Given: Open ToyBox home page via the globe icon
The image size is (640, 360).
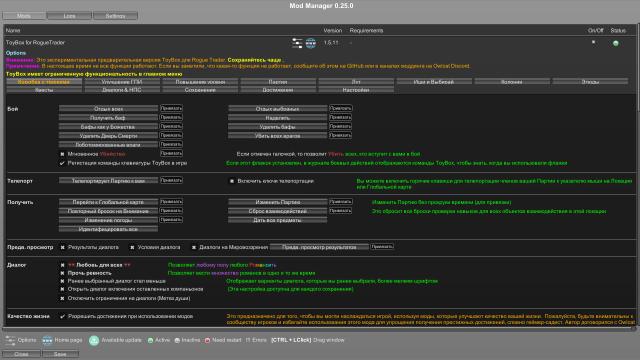Looking at the screenshot, I should coord(311,43).
